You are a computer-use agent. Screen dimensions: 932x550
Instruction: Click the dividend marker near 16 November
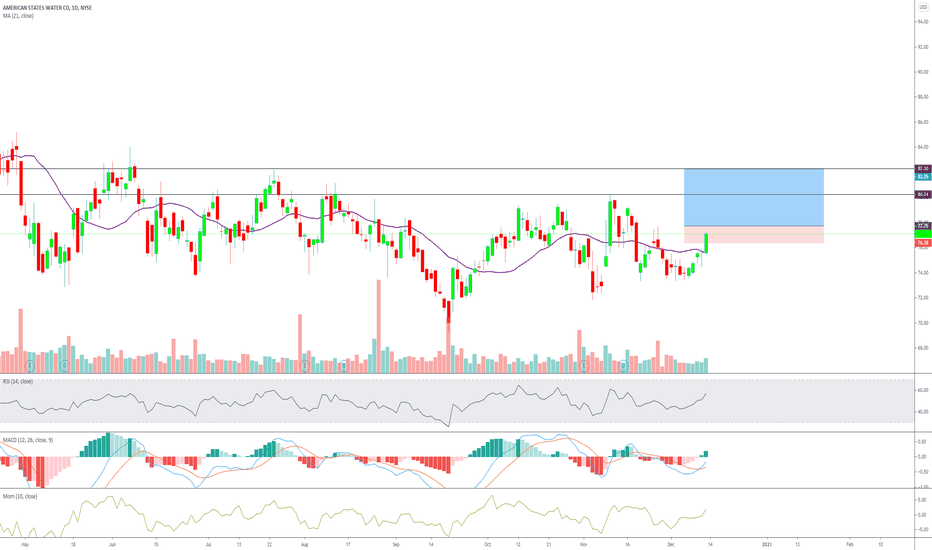point(624,366)
